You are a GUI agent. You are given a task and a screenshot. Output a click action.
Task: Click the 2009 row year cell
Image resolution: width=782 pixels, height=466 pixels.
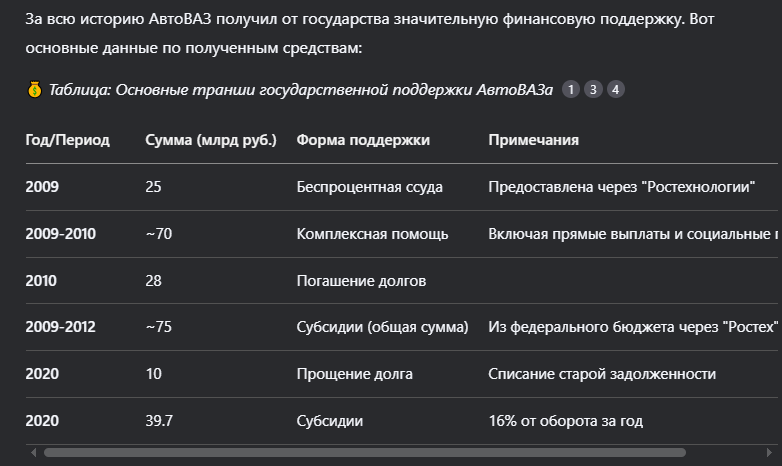pos(42,187)
